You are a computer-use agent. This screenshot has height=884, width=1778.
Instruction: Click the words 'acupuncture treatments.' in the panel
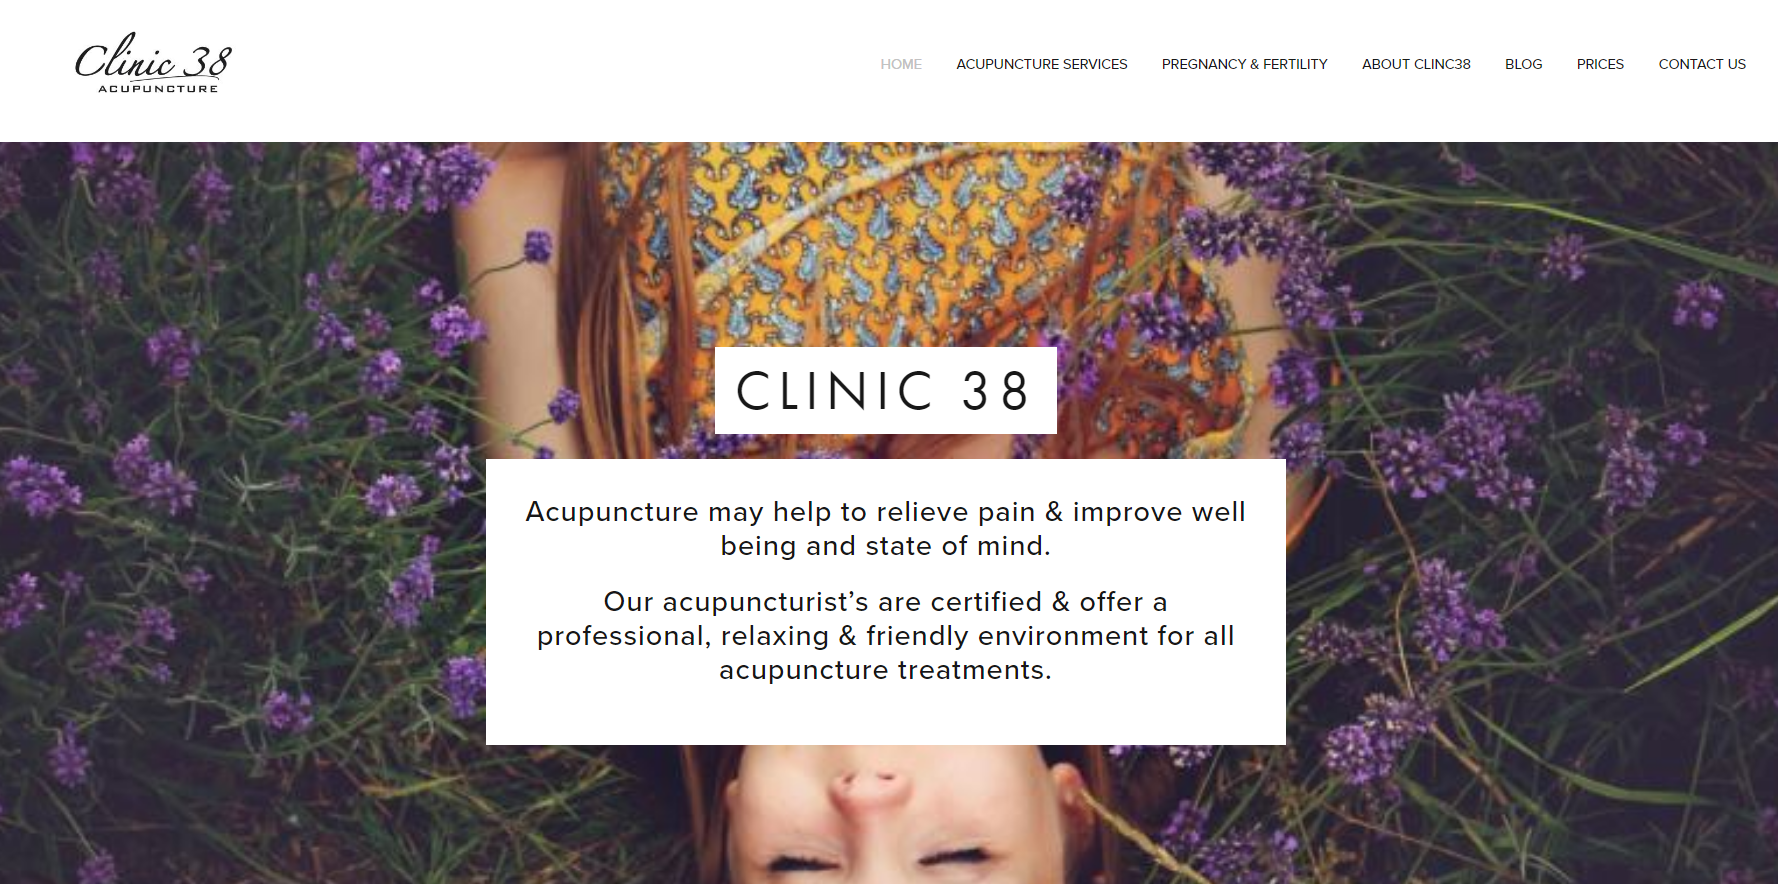coord(886,670)
